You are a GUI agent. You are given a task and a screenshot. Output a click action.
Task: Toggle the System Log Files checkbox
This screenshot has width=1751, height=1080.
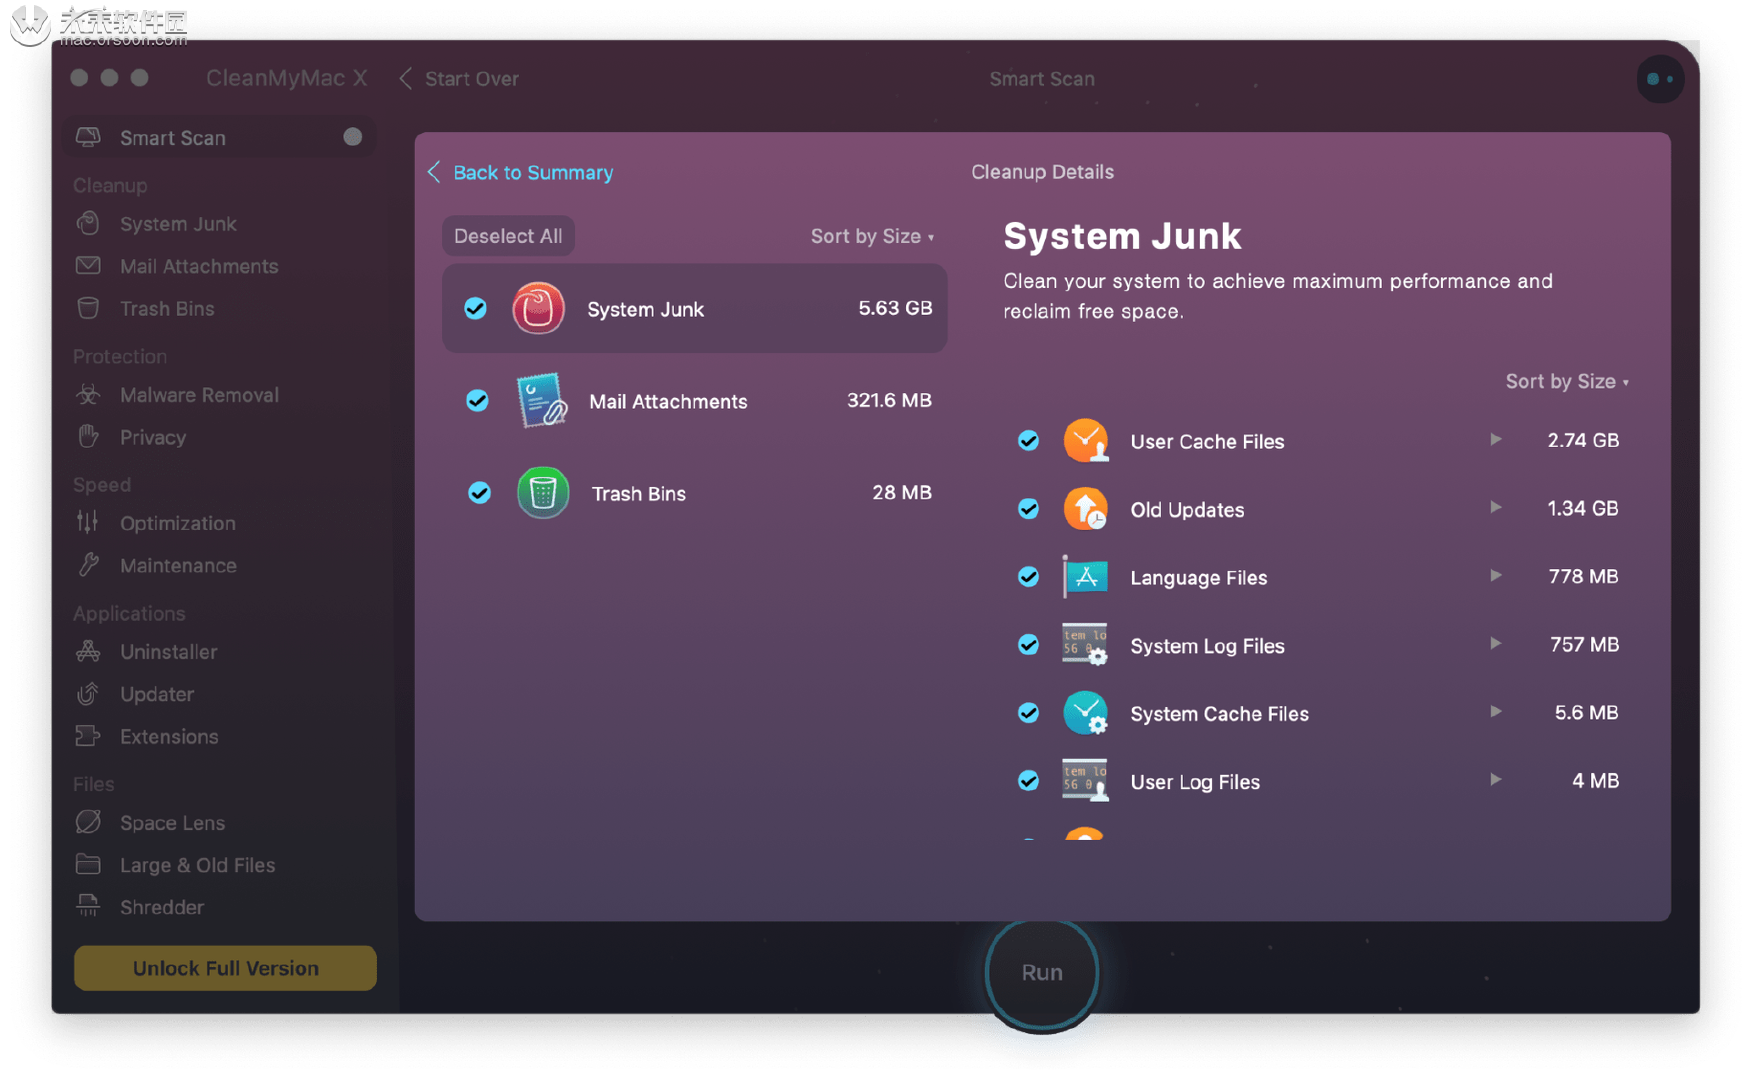coord(1028,645)
